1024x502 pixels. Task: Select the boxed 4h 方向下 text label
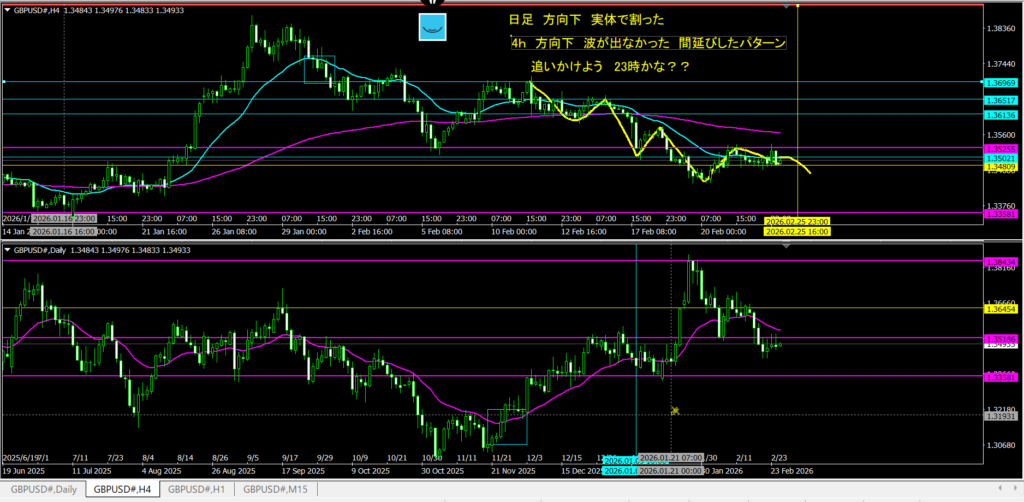coord(647,44)
